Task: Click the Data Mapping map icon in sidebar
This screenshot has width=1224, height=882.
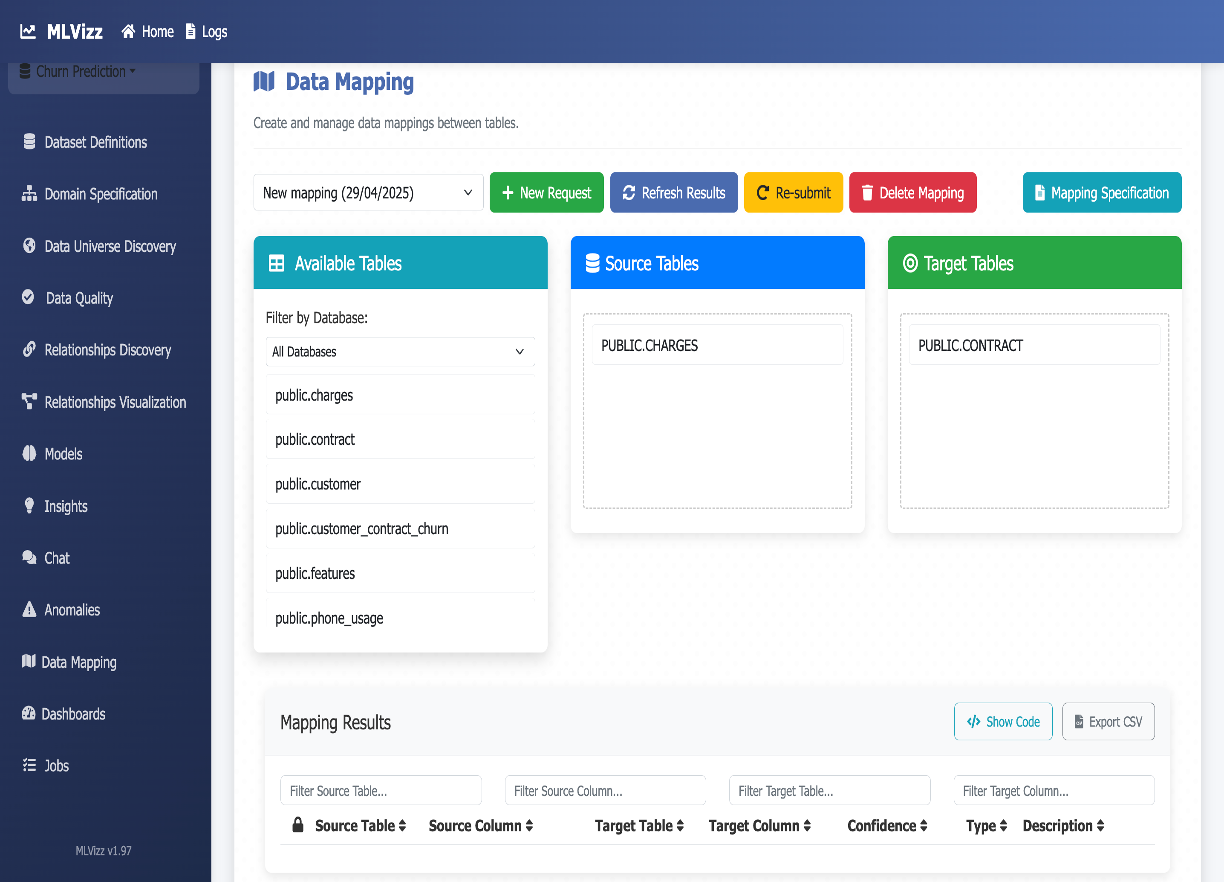Action: tap(28, 662)
